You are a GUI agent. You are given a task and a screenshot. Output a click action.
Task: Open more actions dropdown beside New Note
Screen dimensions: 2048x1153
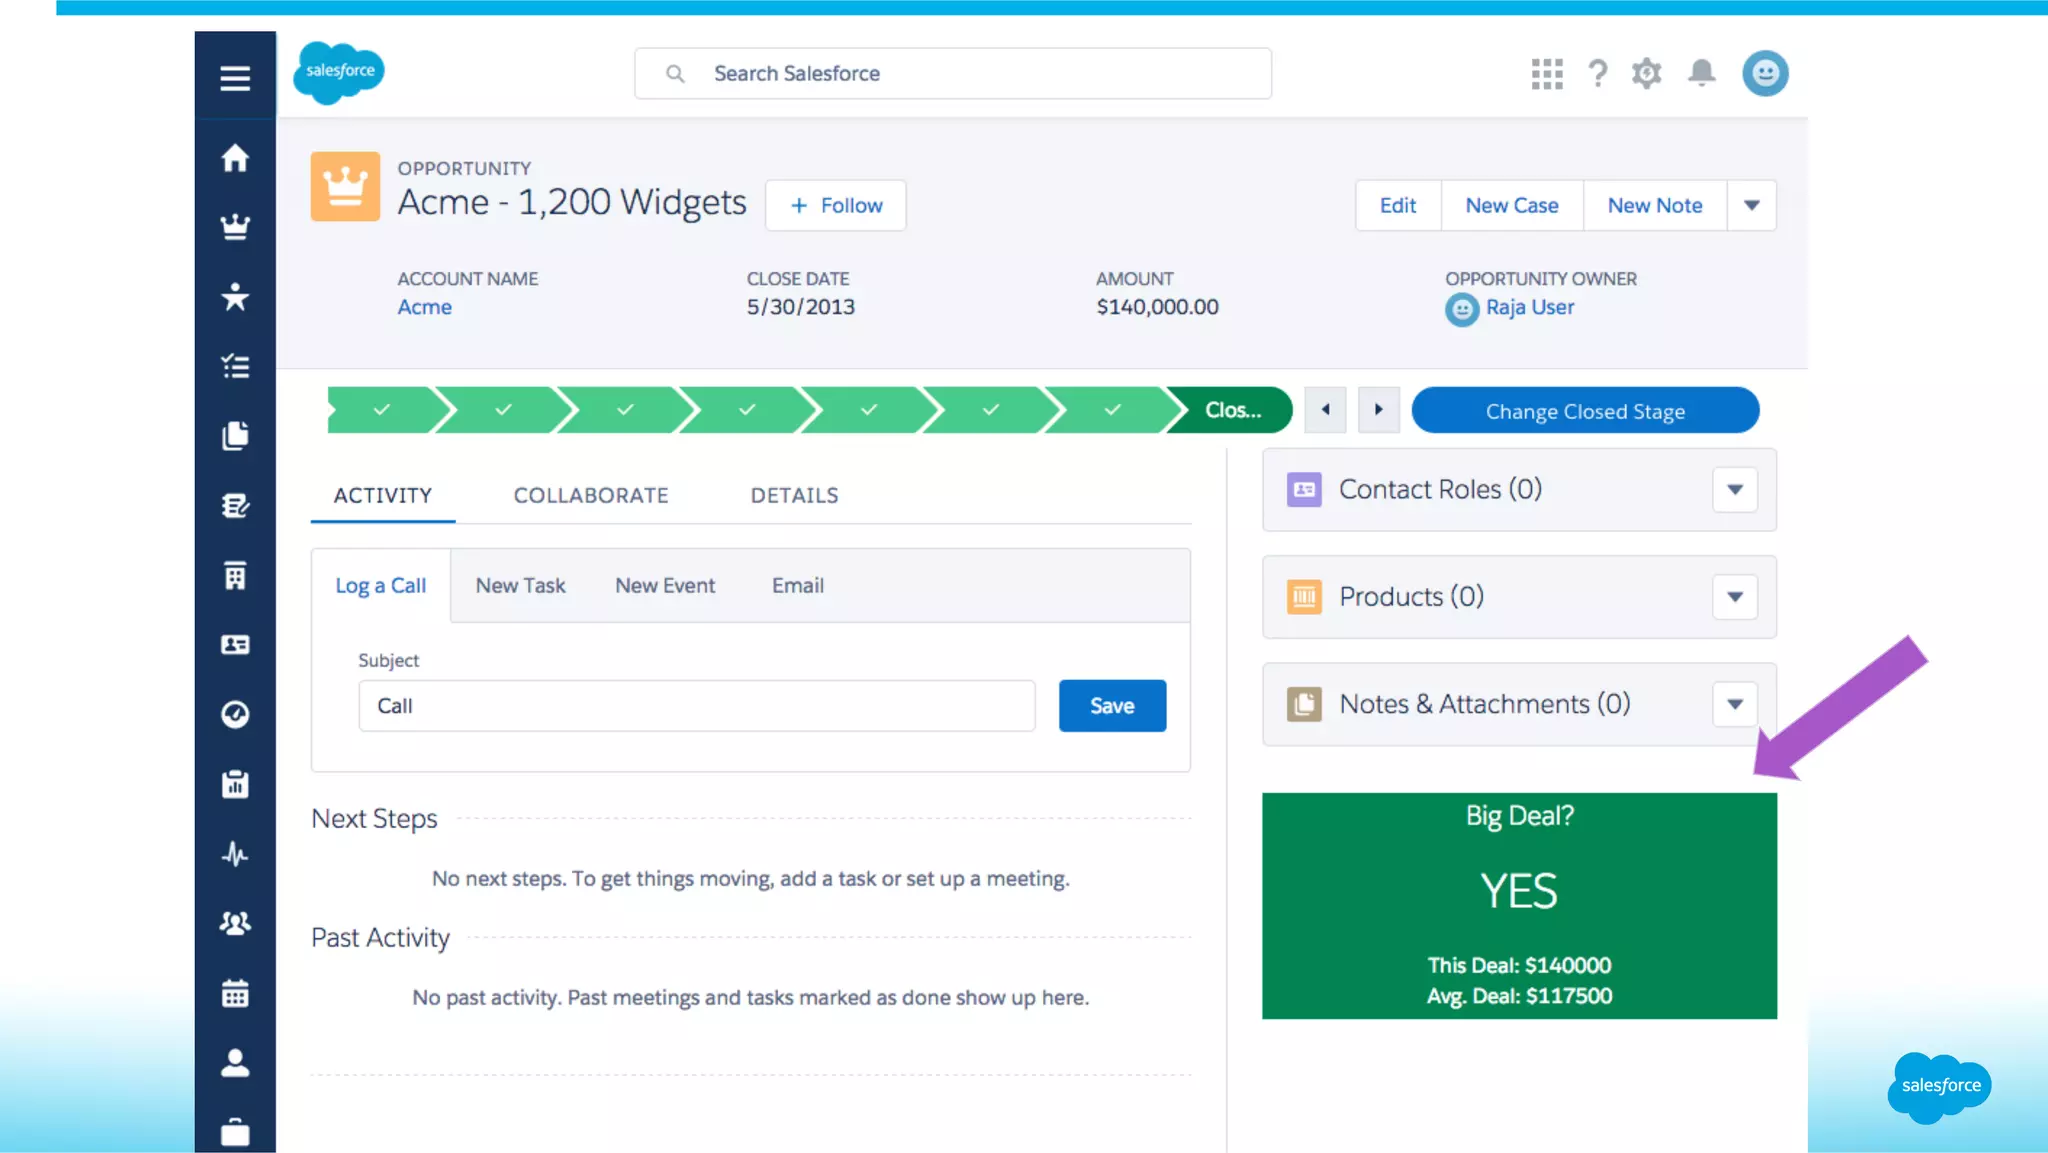pyautogui.click(x=1751, y=205)
